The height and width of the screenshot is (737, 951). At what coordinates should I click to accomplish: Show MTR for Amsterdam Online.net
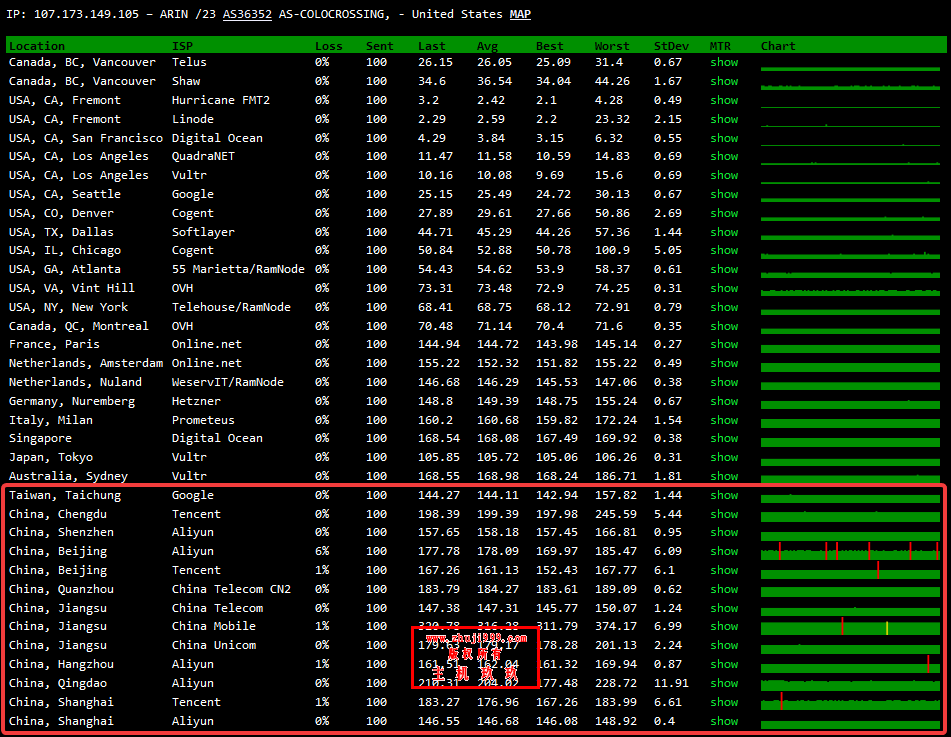coord(724,363)
